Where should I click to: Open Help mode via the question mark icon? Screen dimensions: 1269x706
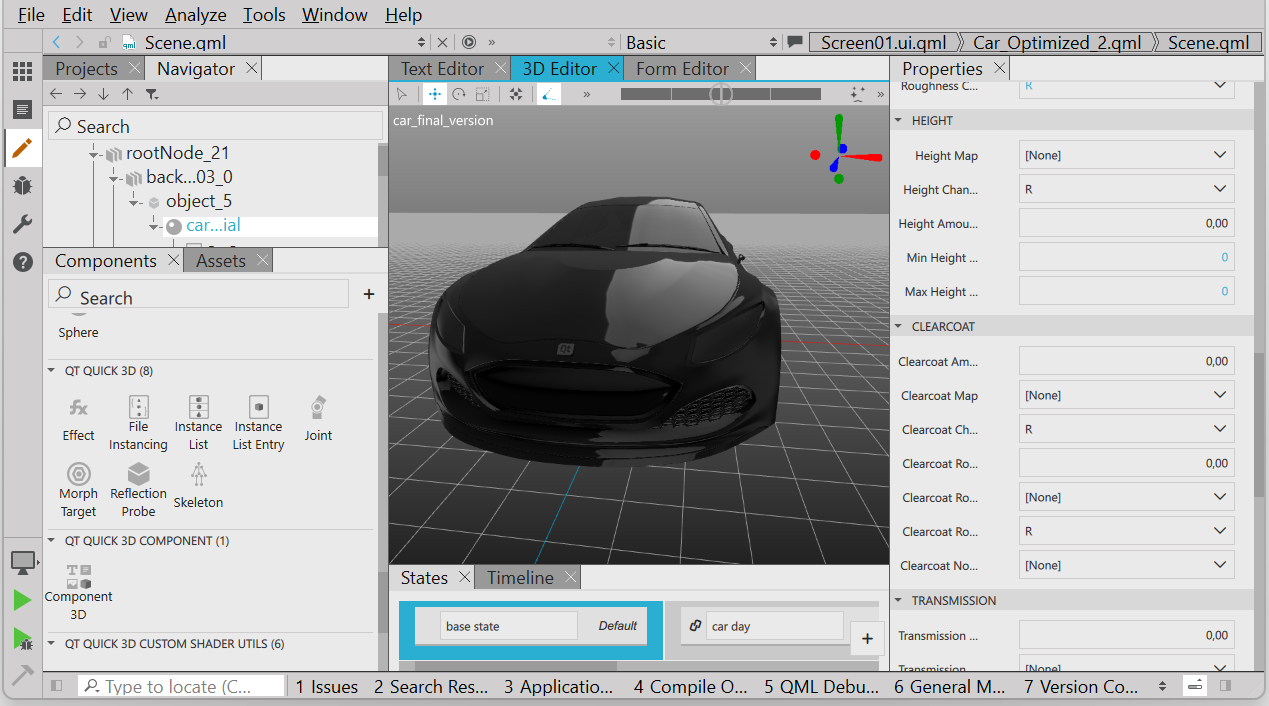[22, 263]
